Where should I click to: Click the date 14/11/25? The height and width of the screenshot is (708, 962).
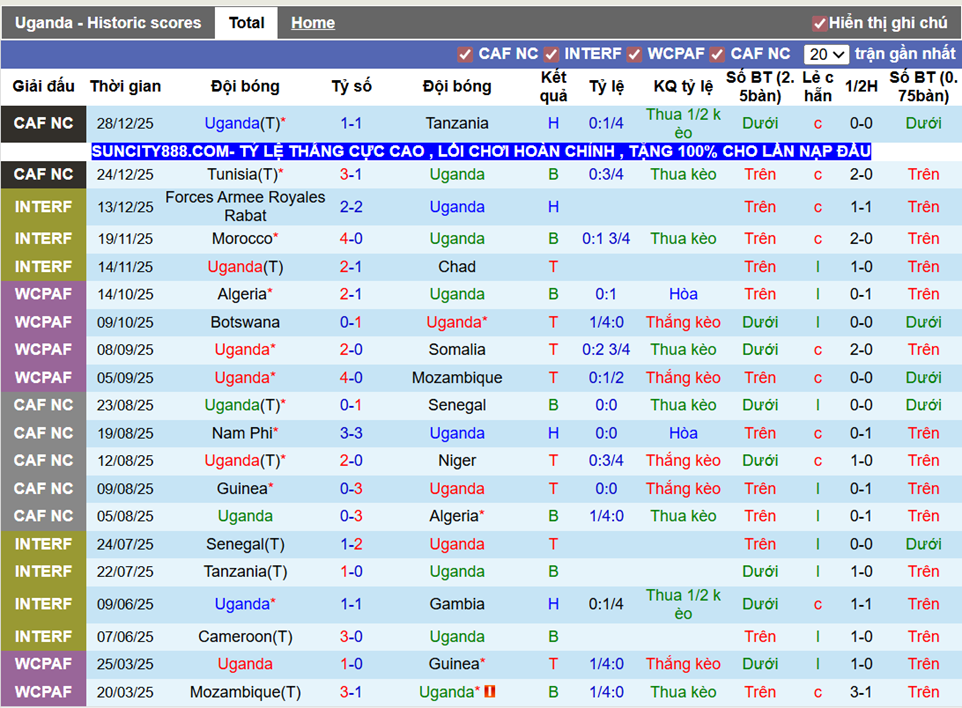[125, 267]
